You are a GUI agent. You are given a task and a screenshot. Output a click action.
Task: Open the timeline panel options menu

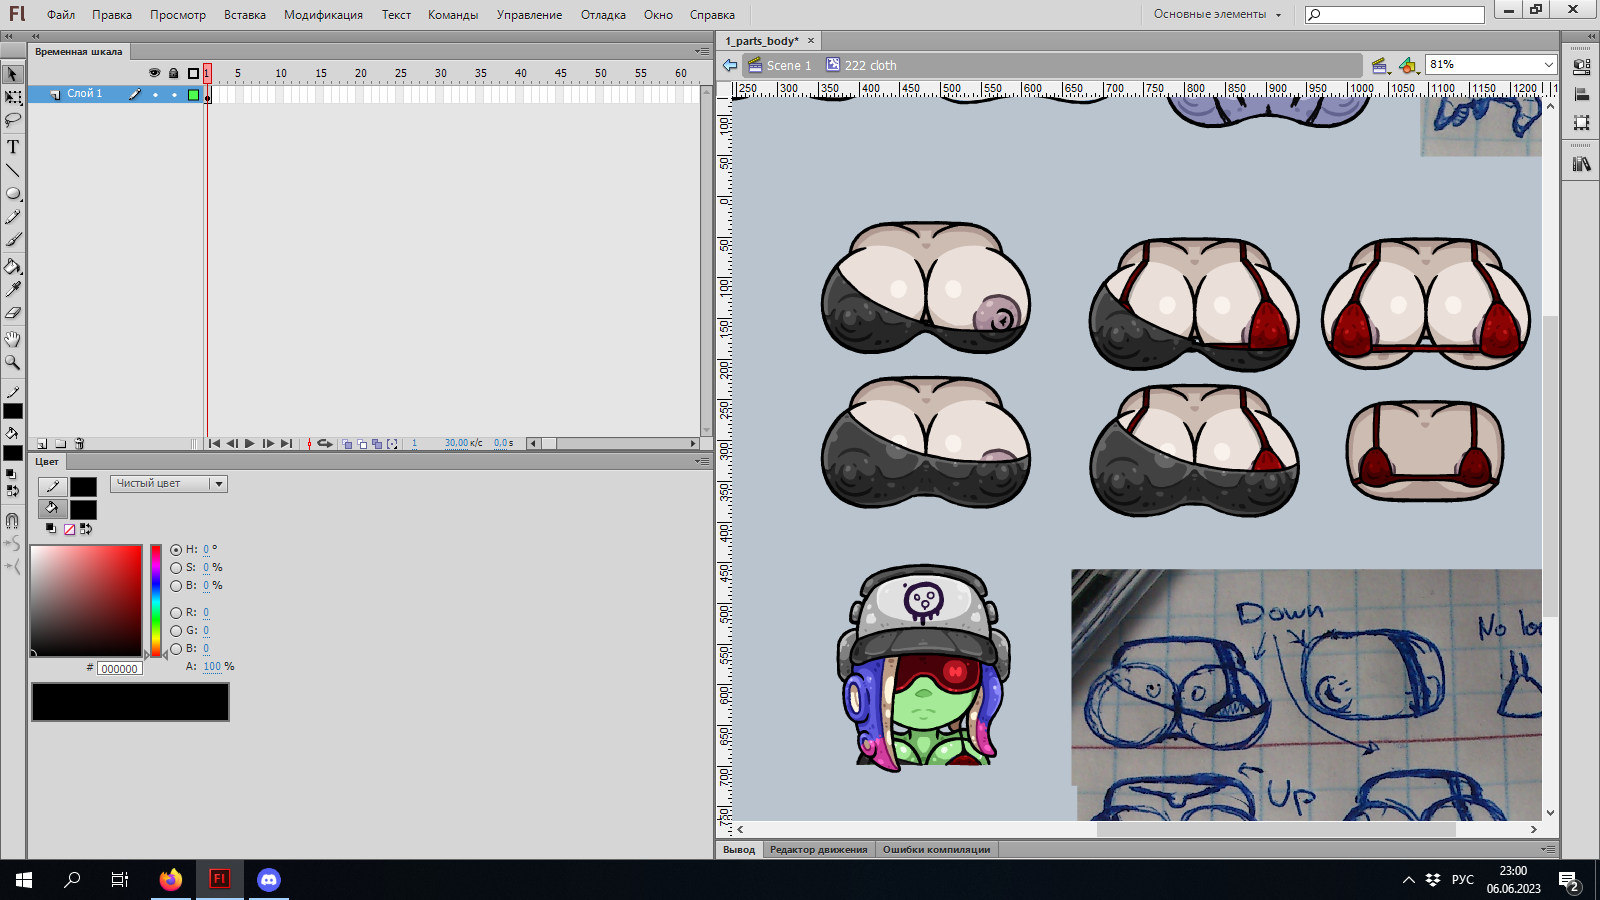pyautogui.click(x=702, y=51)
